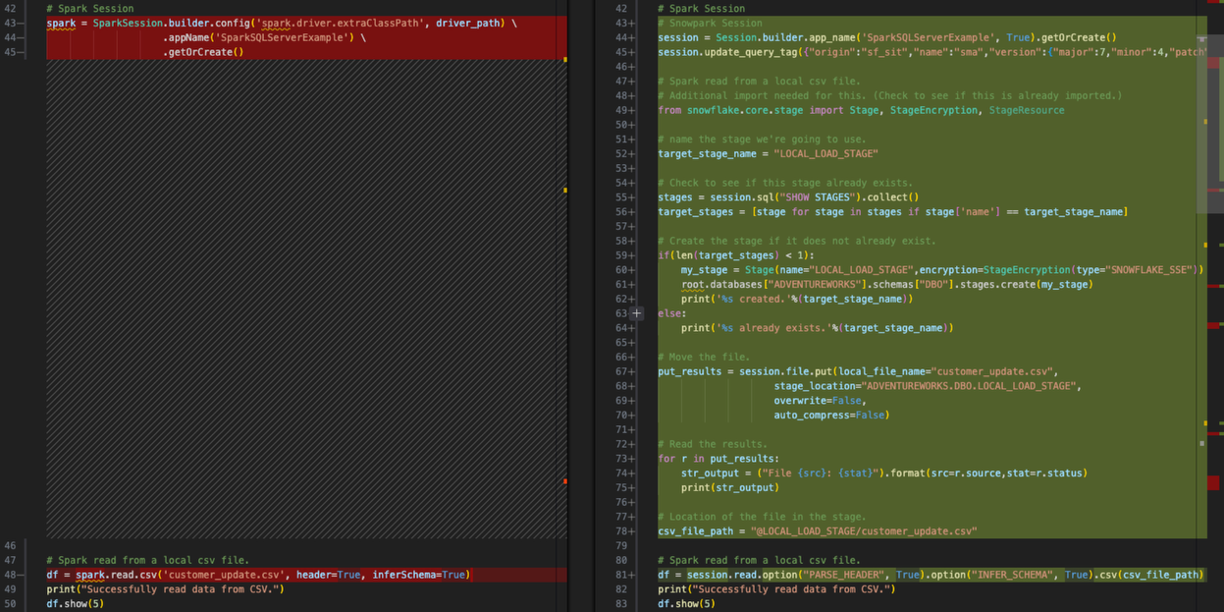Screen dimensions: 1224x612
Task: Click the ".appName('SparkSQLServerExample')" line on the left
Action: point(264,38)
